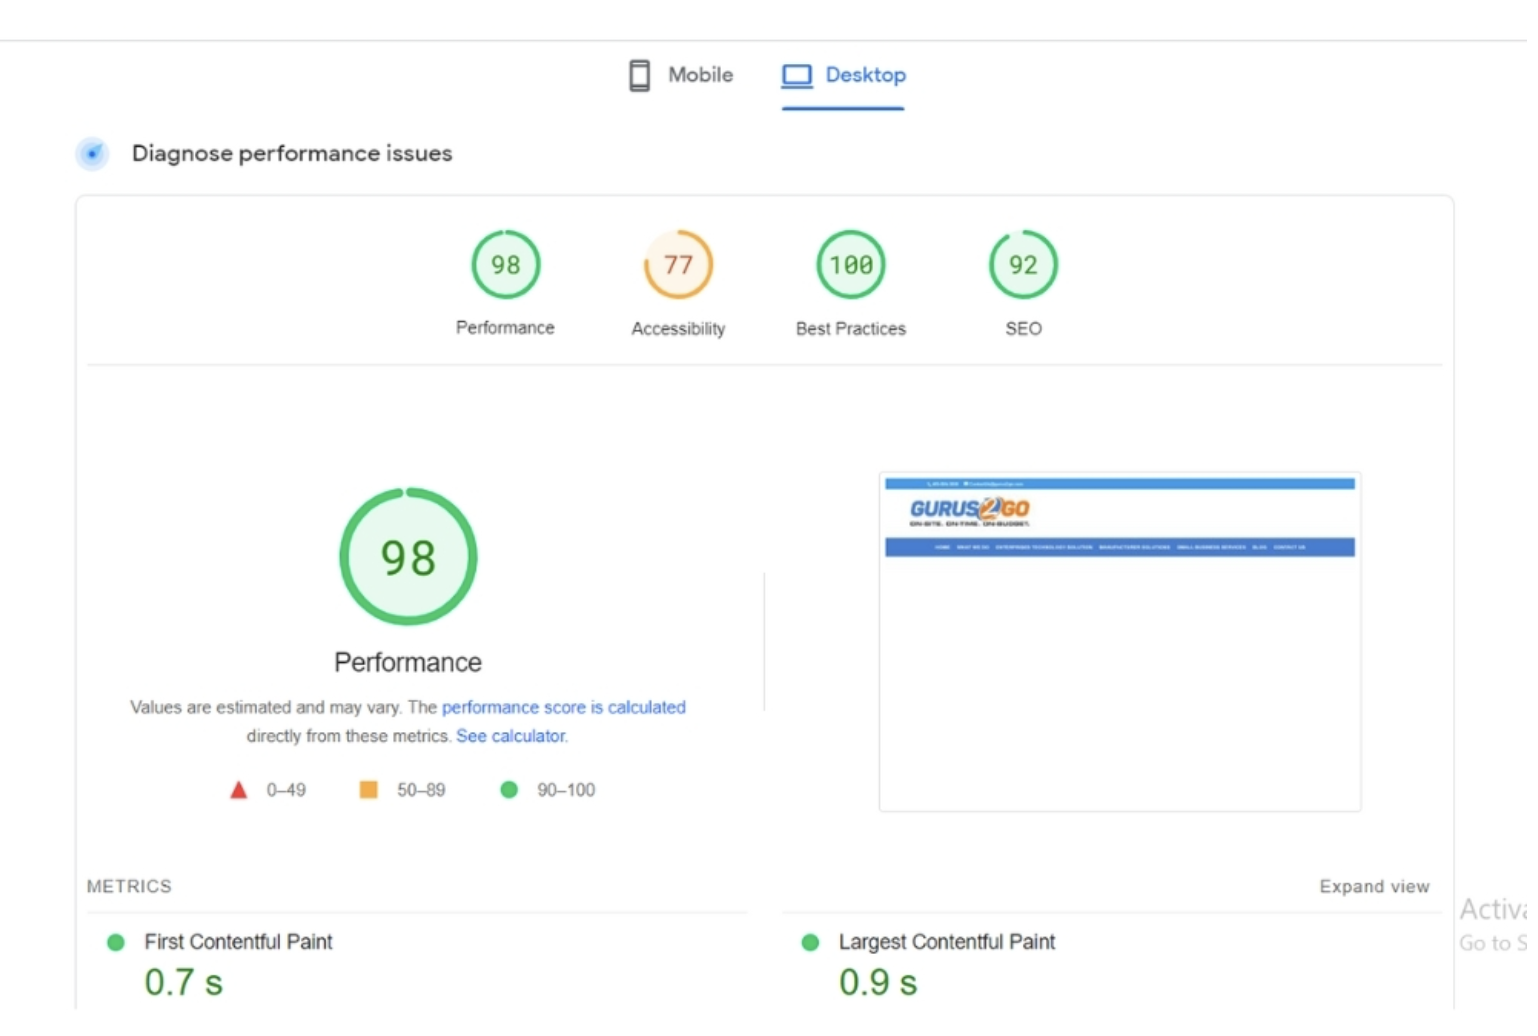Click the 'Largest Contentful Paint' metric label

click(947, 942)
